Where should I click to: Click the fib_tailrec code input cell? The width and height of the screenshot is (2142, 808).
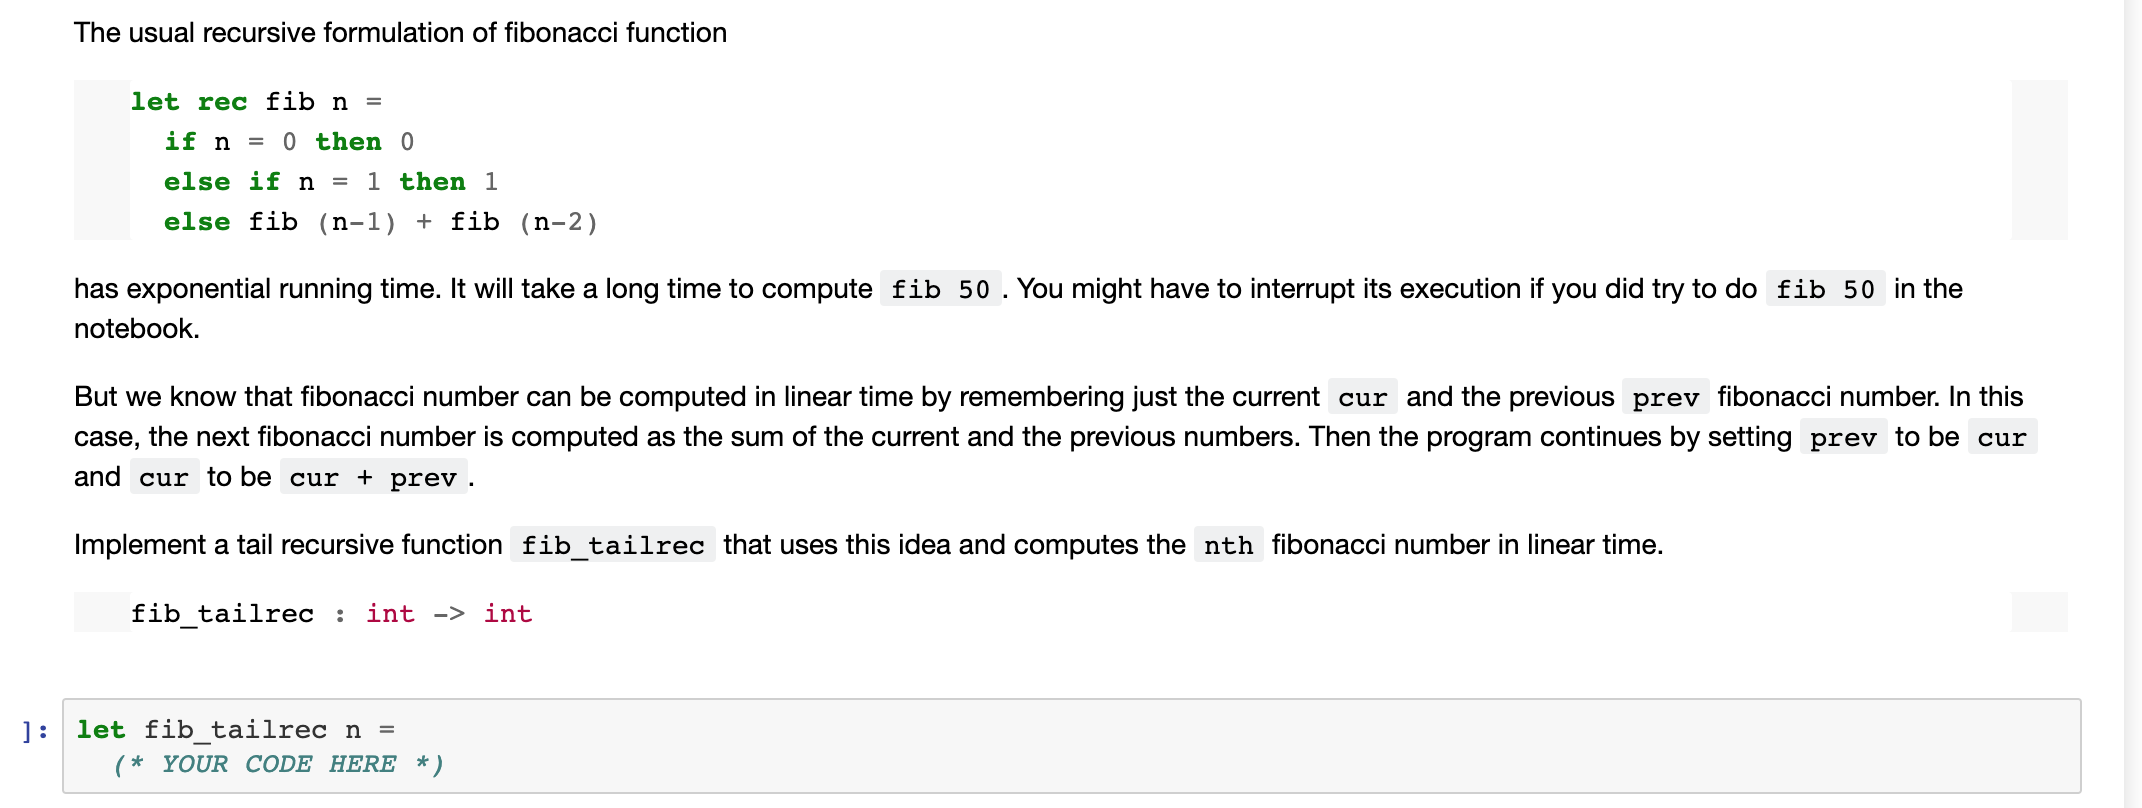point(1071,746)
